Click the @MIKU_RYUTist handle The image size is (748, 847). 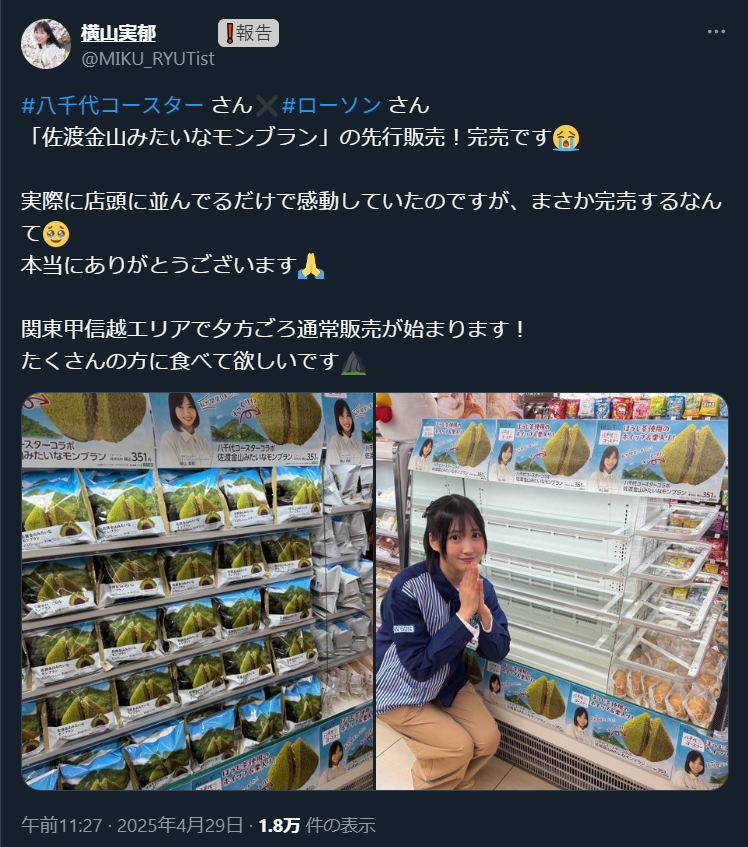click(147, 58)
